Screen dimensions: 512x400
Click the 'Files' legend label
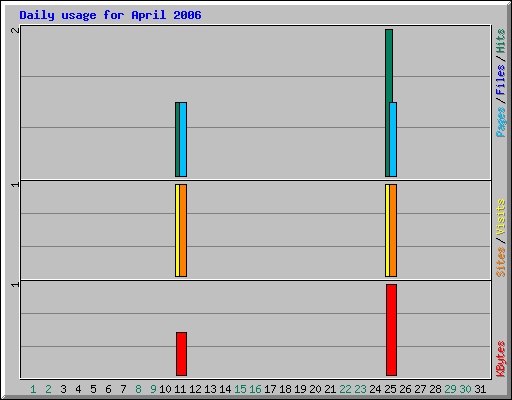point(501,79)
